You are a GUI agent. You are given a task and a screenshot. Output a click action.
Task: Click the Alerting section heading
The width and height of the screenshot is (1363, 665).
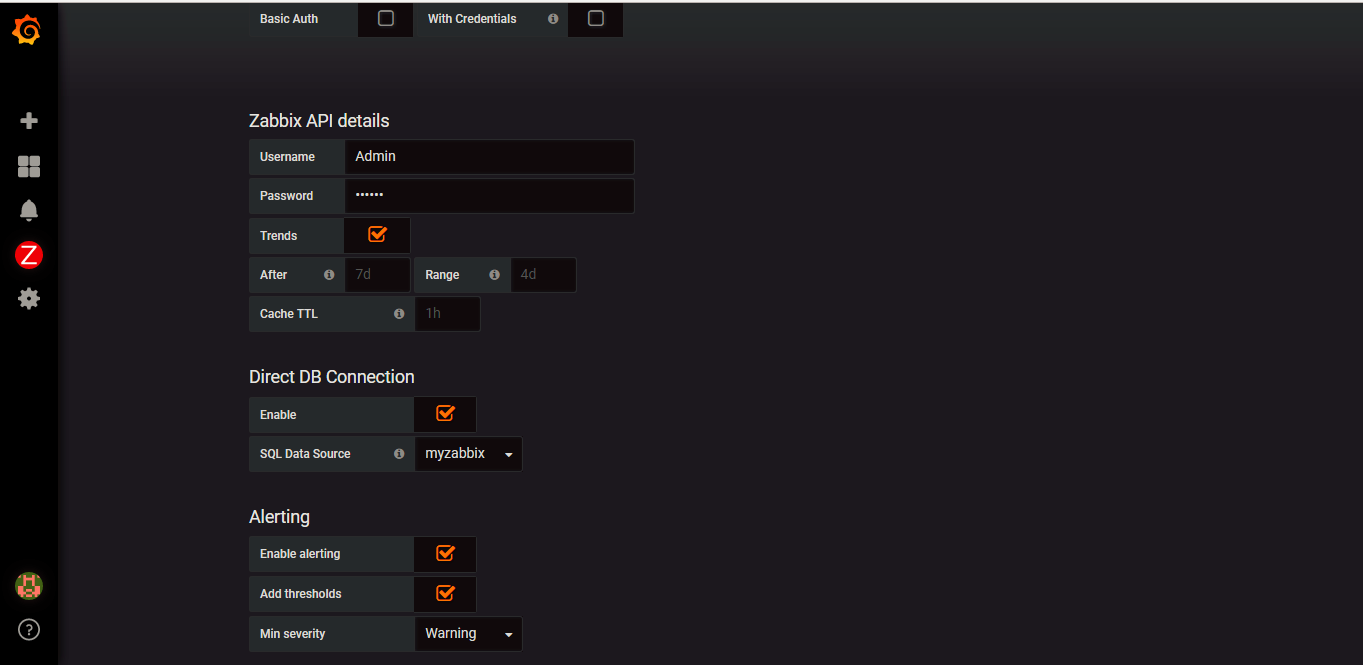click(279, 517)
